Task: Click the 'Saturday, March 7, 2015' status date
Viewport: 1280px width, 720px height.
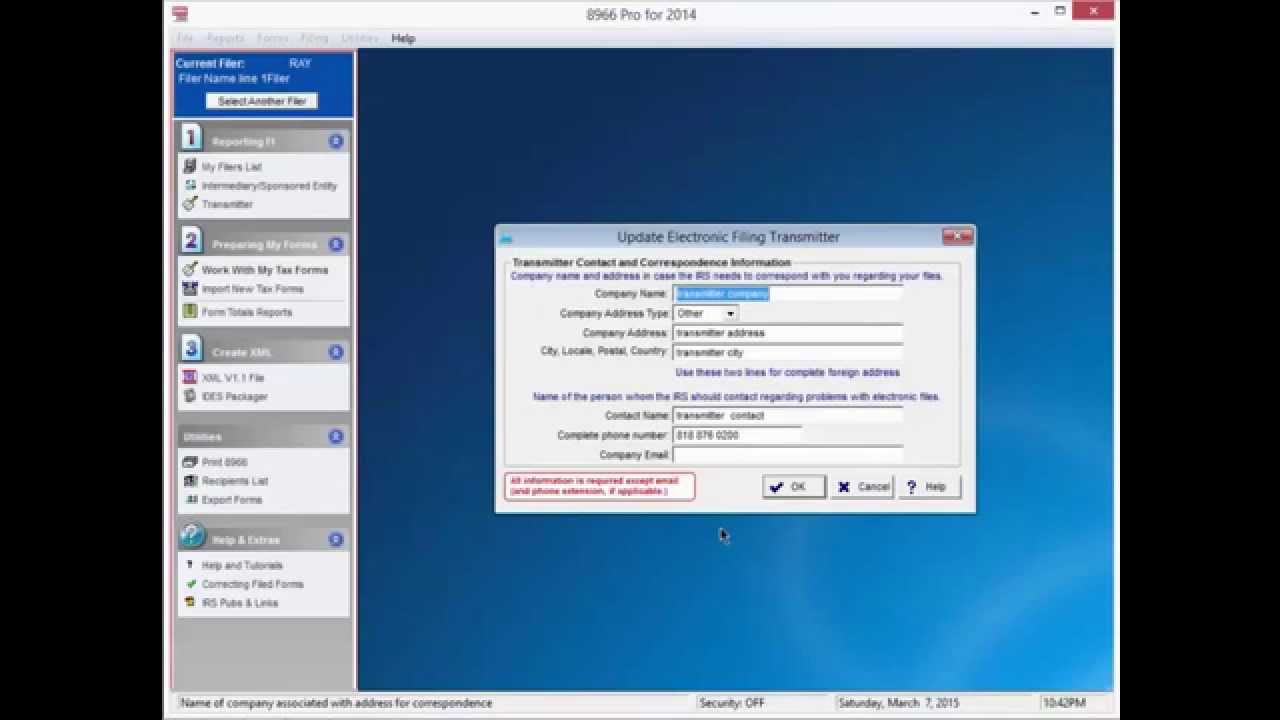Action: (898, 703)
